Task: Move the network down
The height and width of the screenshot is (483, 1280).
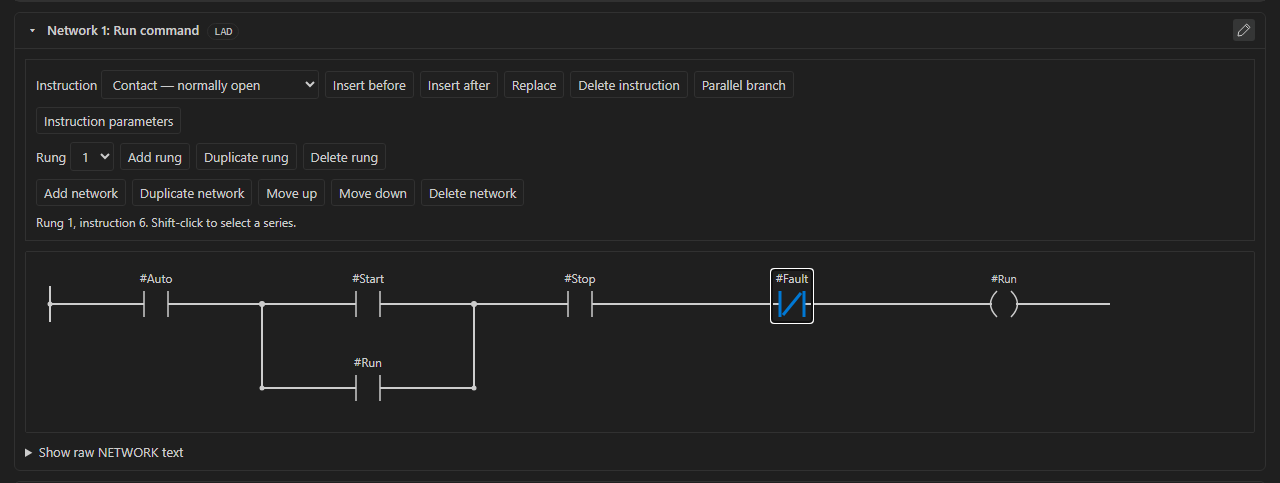Action: coord(373,193)
